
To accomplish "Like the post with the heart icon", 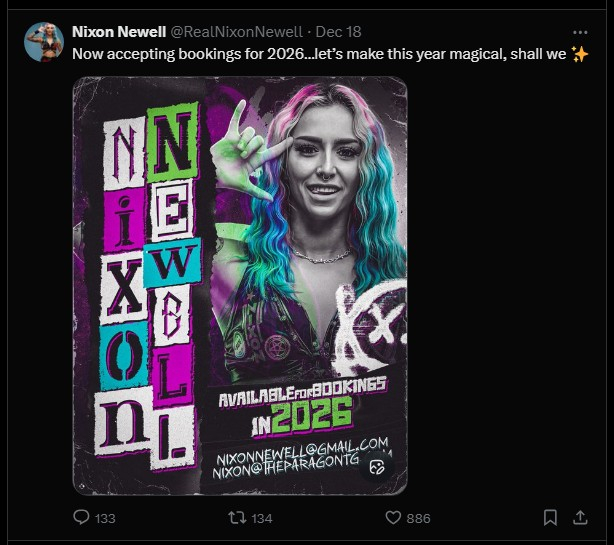I will click(393, 517).
